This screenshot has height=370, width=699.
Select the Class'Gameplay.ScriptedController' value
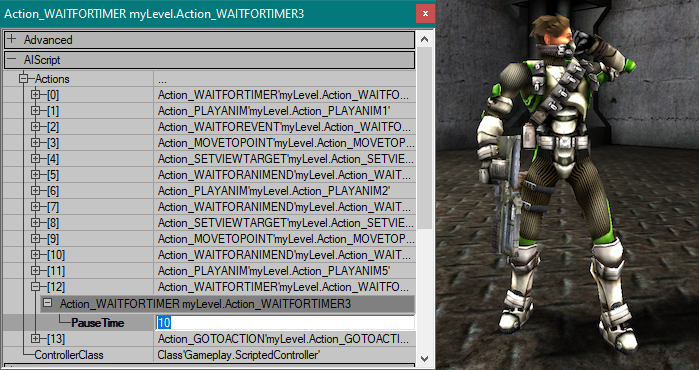(238, 355)
